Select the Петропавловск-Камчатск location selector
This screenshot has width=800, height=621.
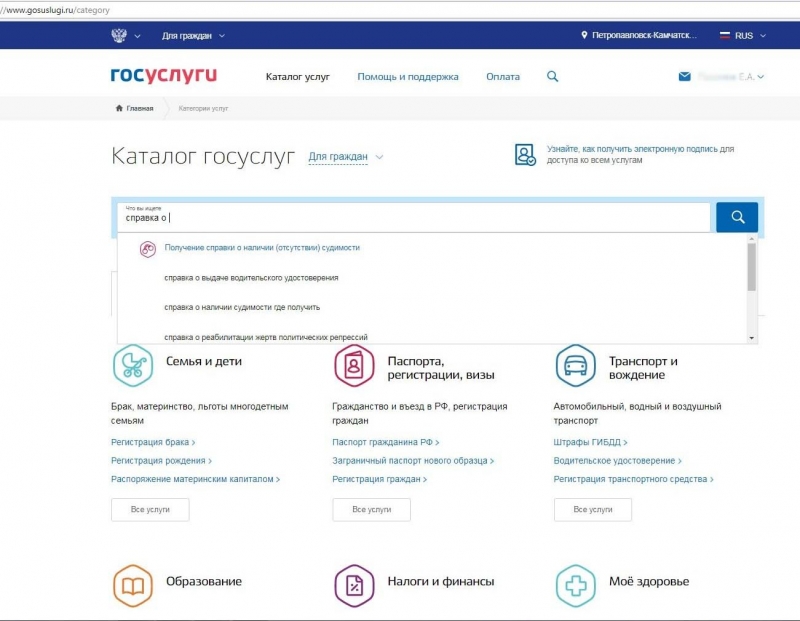(639, 35)
